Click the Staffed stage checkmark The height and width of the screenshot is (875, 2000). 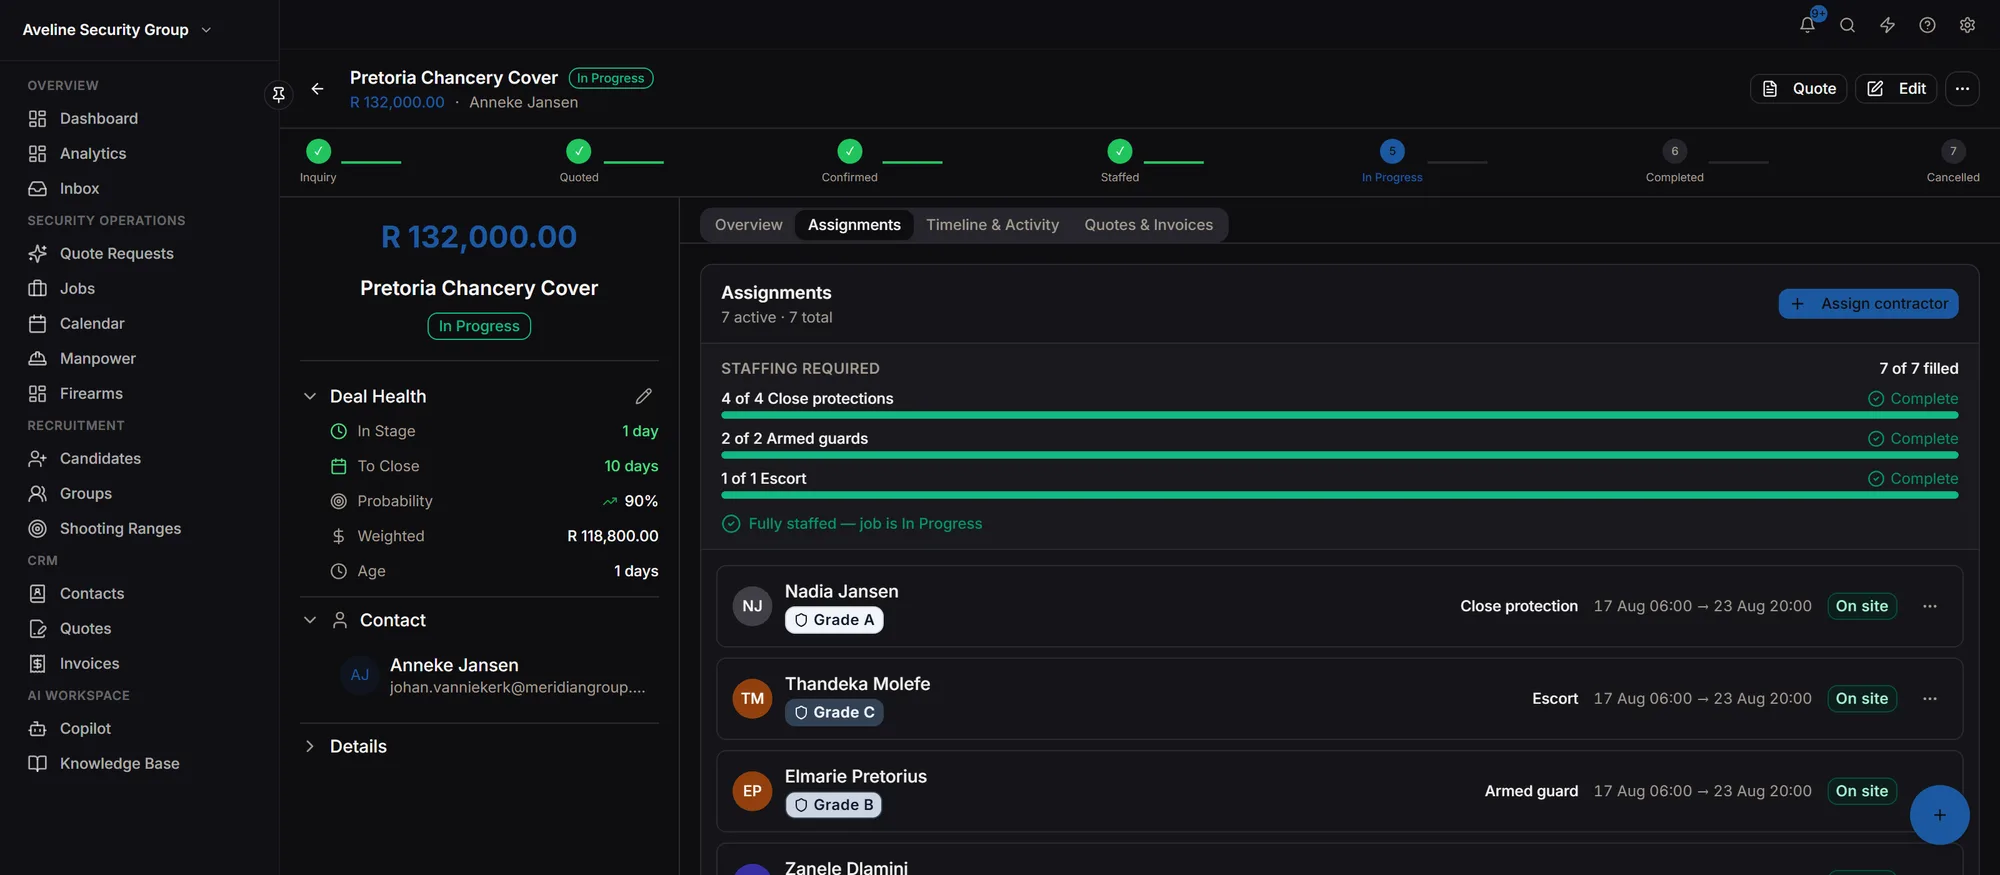tap(1120, 151)
